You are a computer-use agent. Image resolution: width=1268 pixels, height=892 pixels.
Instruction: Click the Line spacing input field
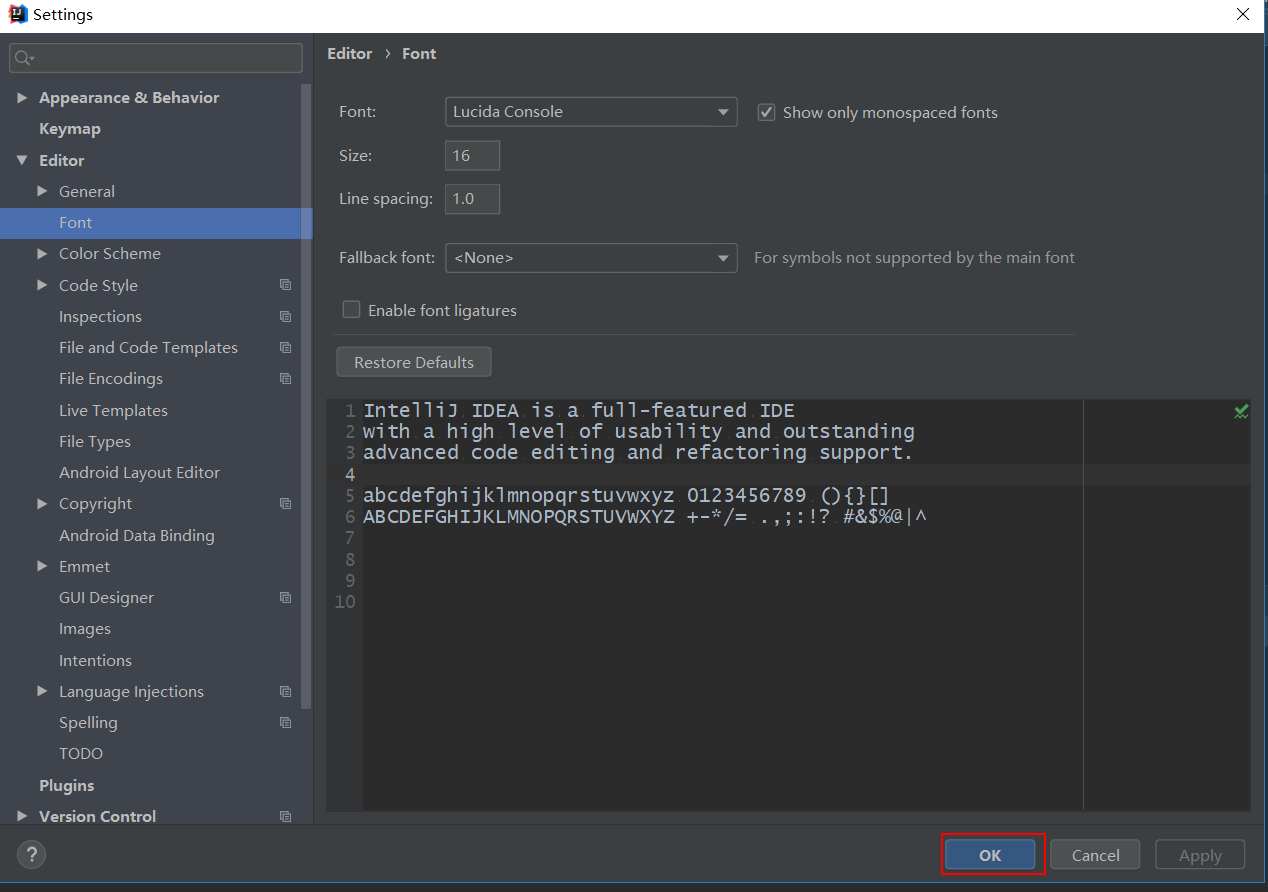[472, 199]
